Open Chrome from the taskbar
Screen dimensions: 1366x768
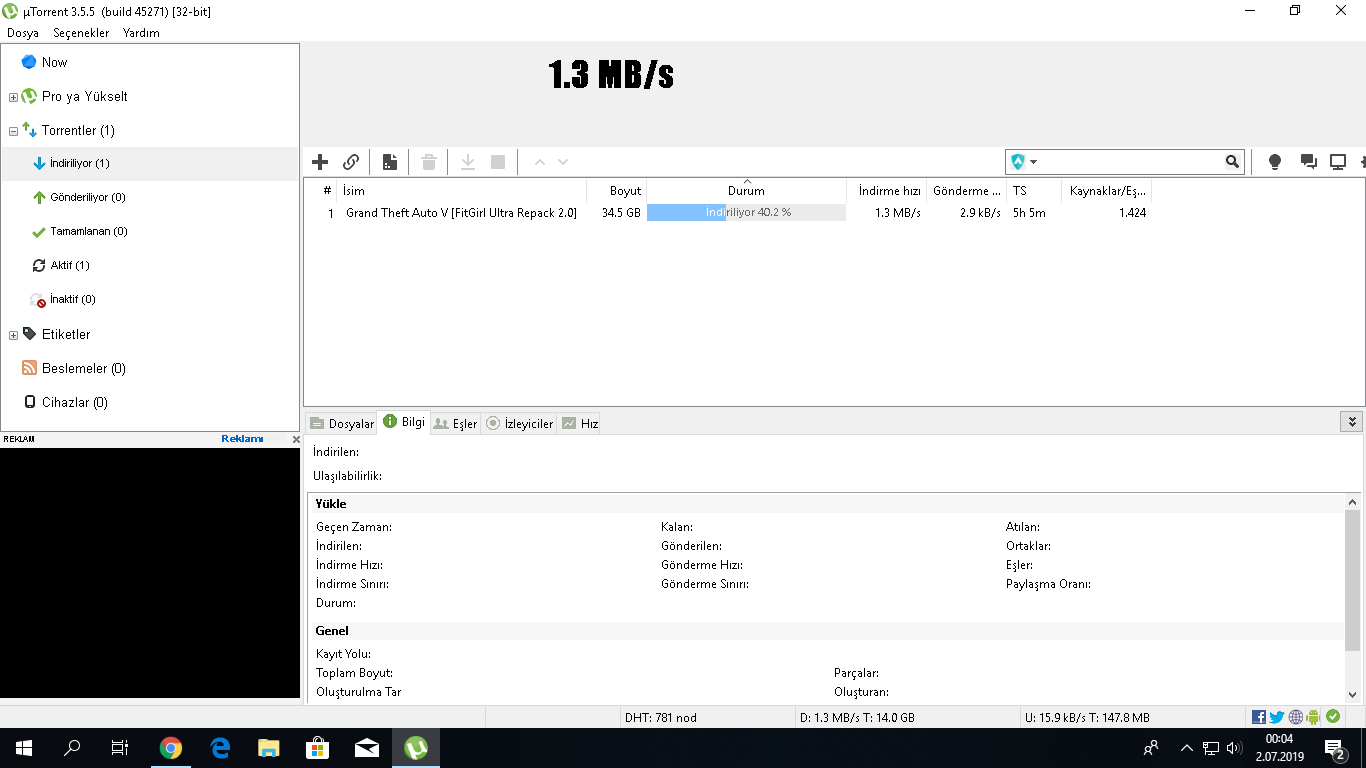pyautogui.click(x=171, y=748)
